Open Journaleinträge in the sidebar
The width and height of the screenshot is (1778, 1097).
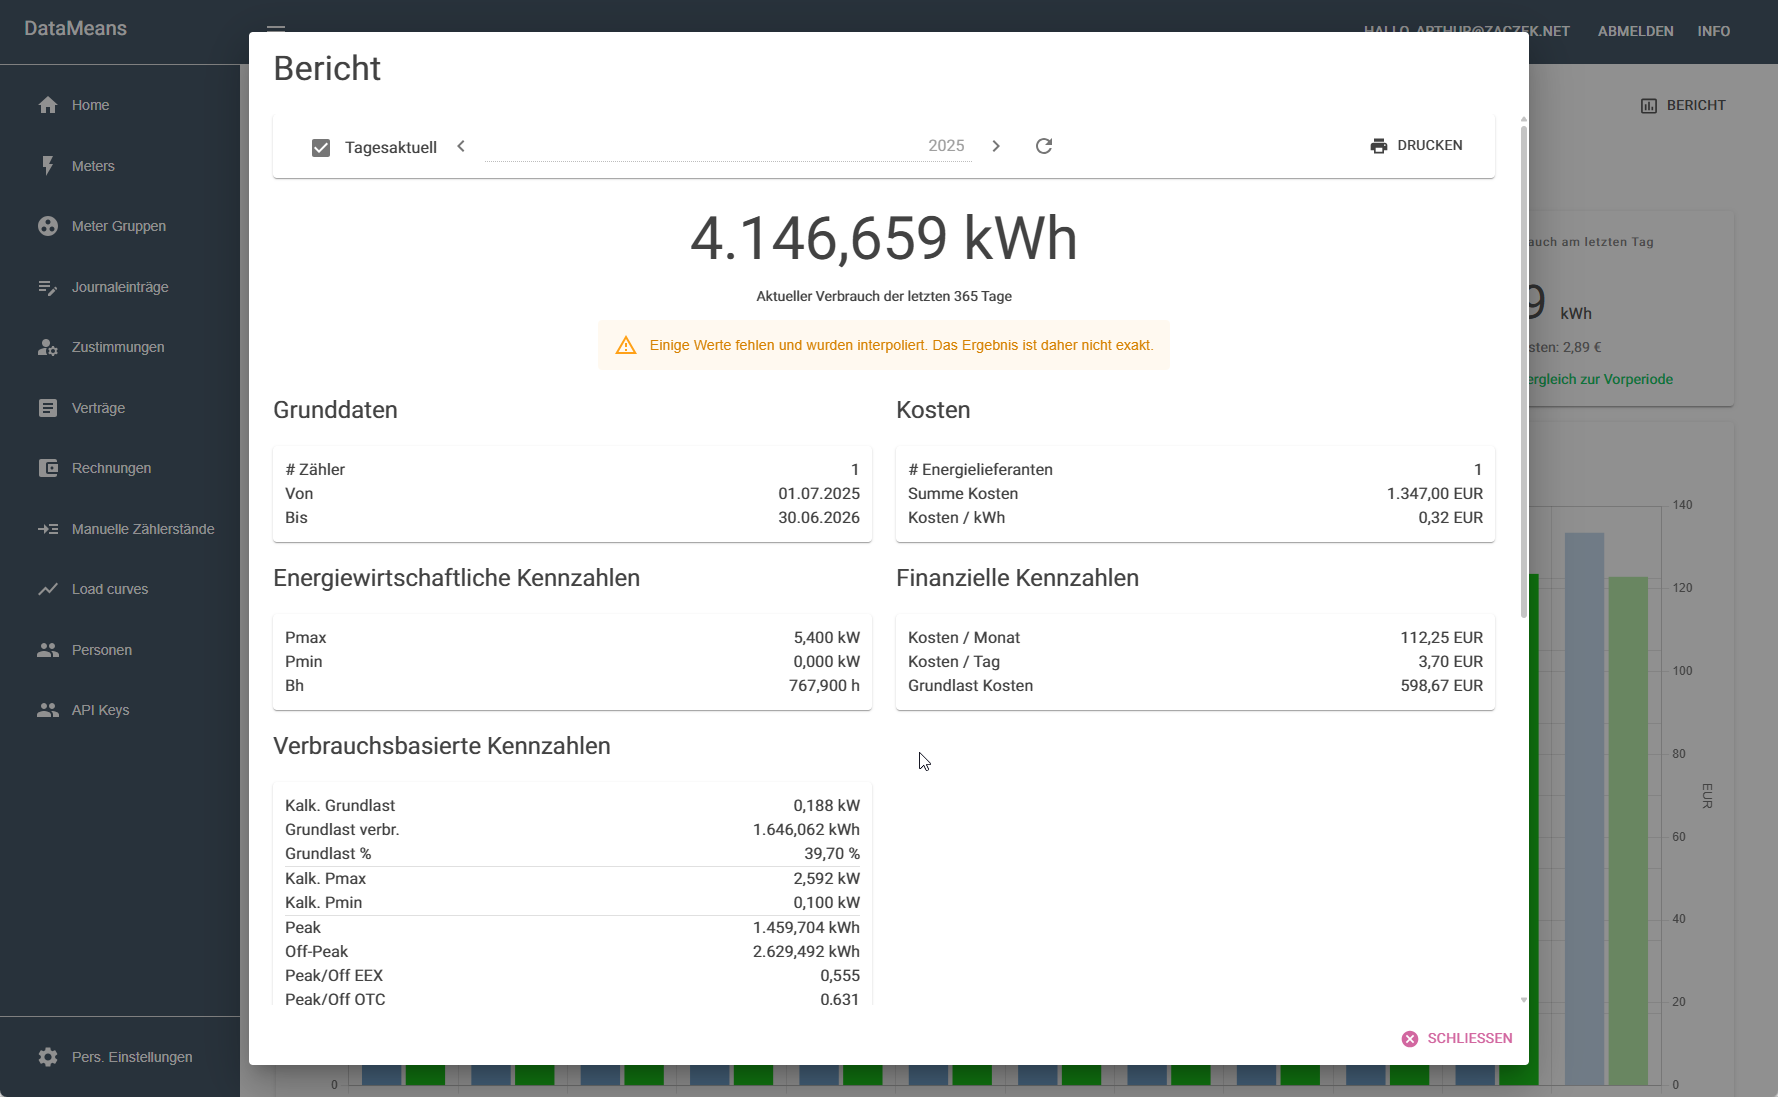click(120, 287)
